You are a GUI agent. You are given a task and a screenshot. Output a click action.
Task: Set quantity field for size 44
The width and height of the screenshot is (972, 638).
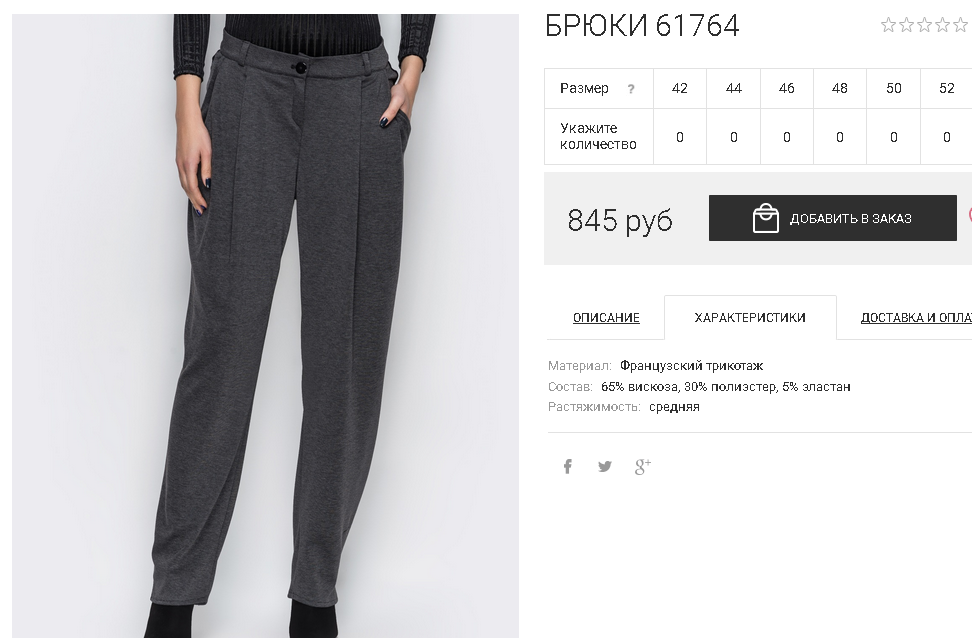733,137
